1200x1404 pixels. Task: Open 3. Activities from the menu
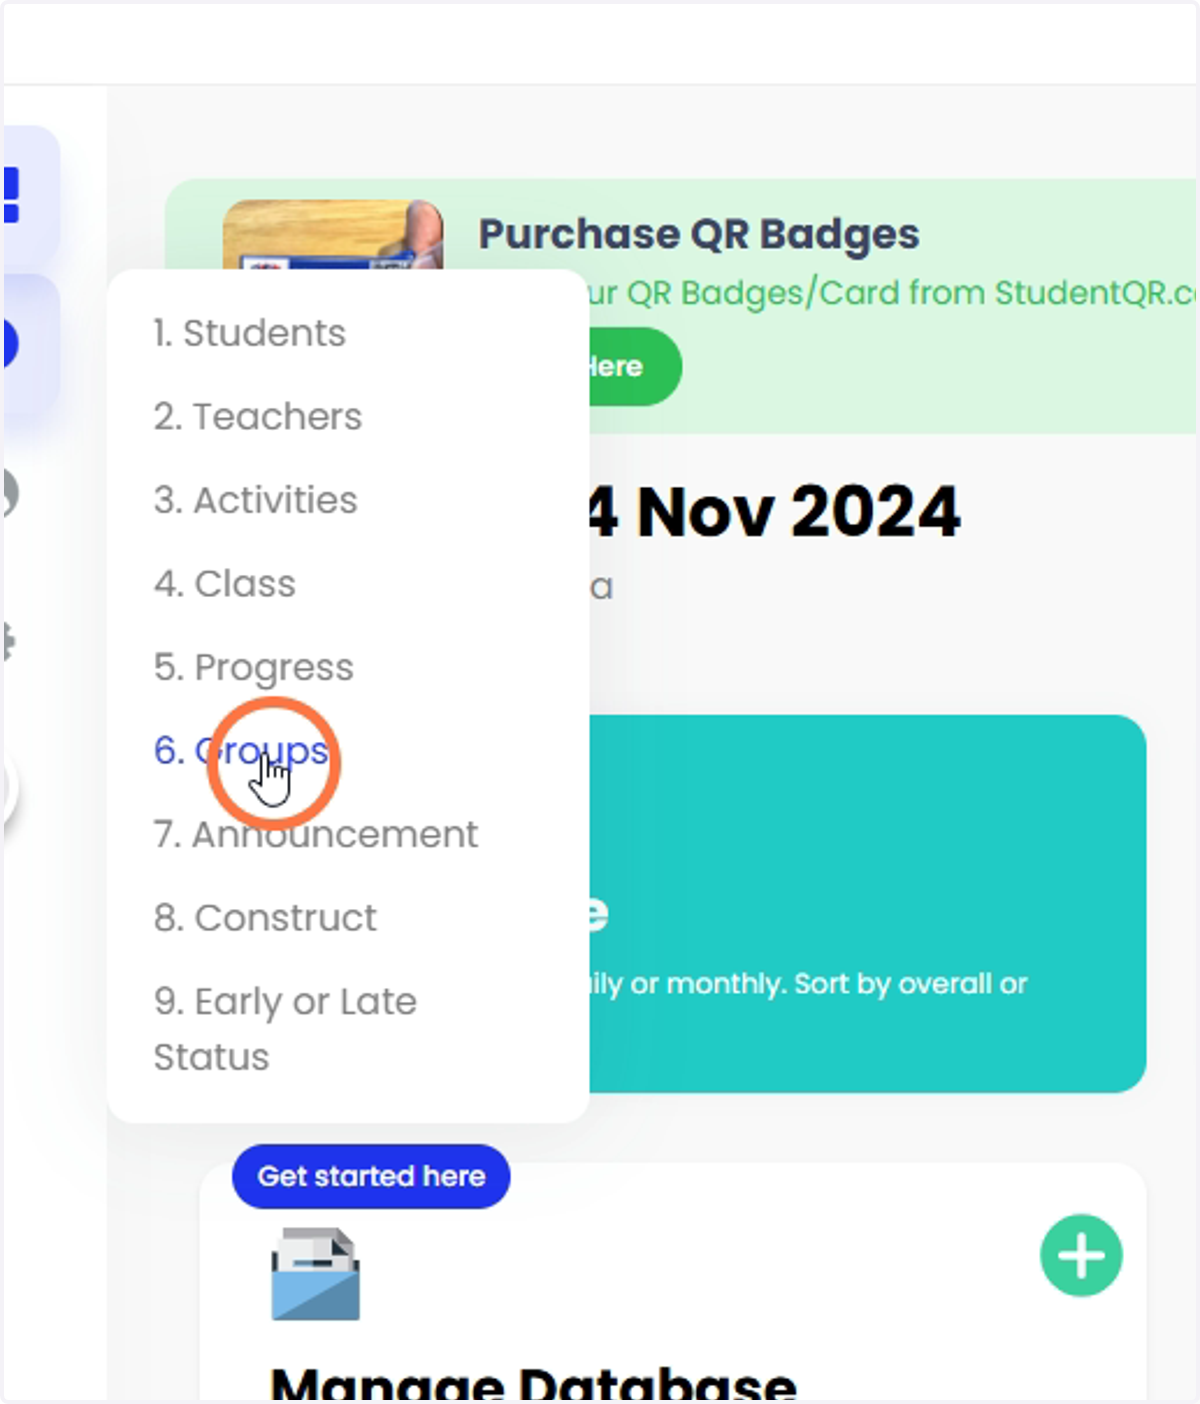tap(255, 500)
